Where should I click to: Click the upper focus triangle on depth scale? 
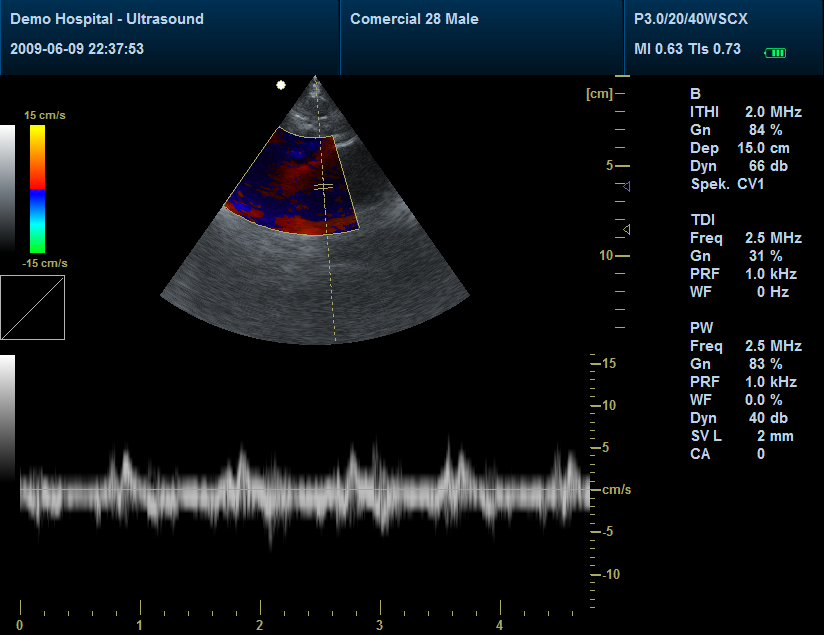pyautogui.click(x=624, y=186)
